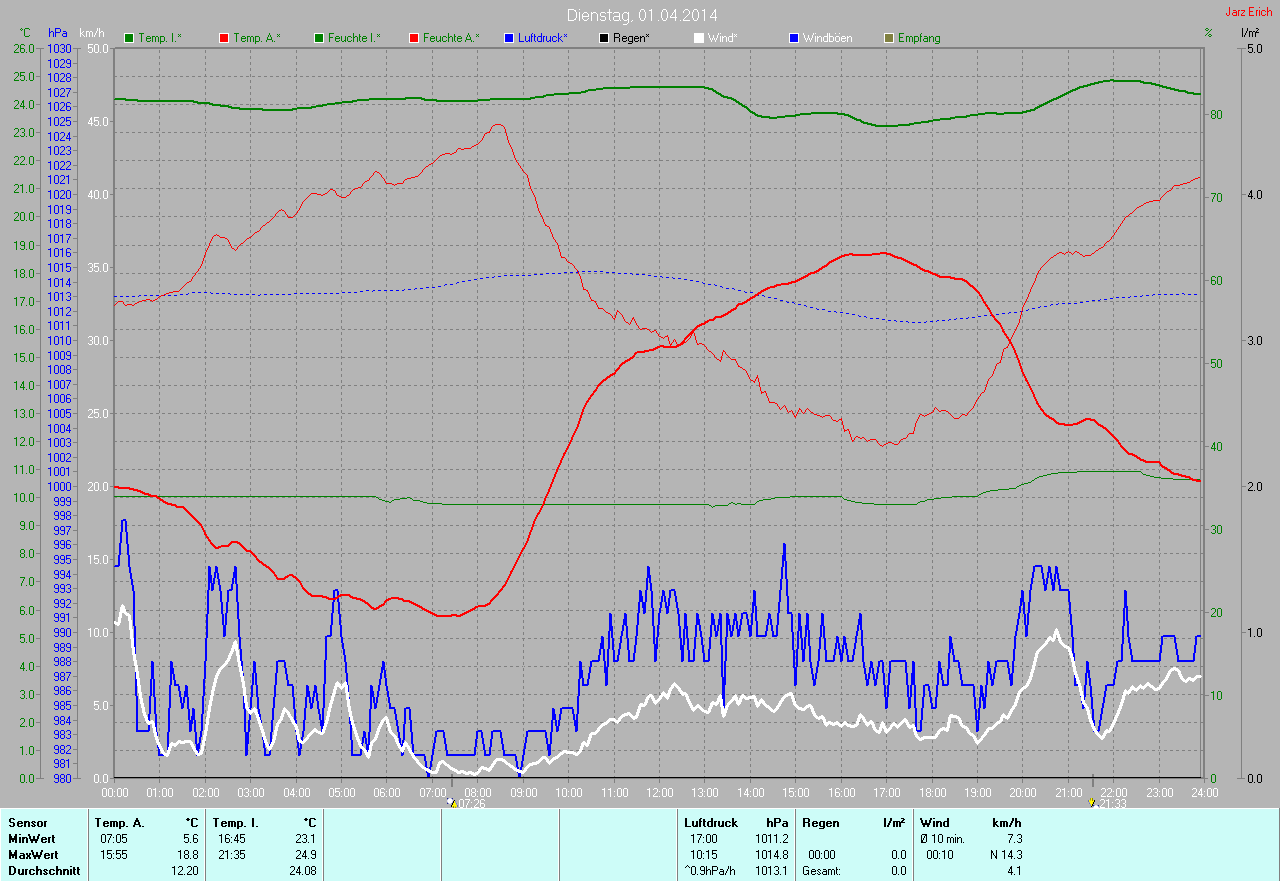Click the black Regen legend square

coord(604,38)
